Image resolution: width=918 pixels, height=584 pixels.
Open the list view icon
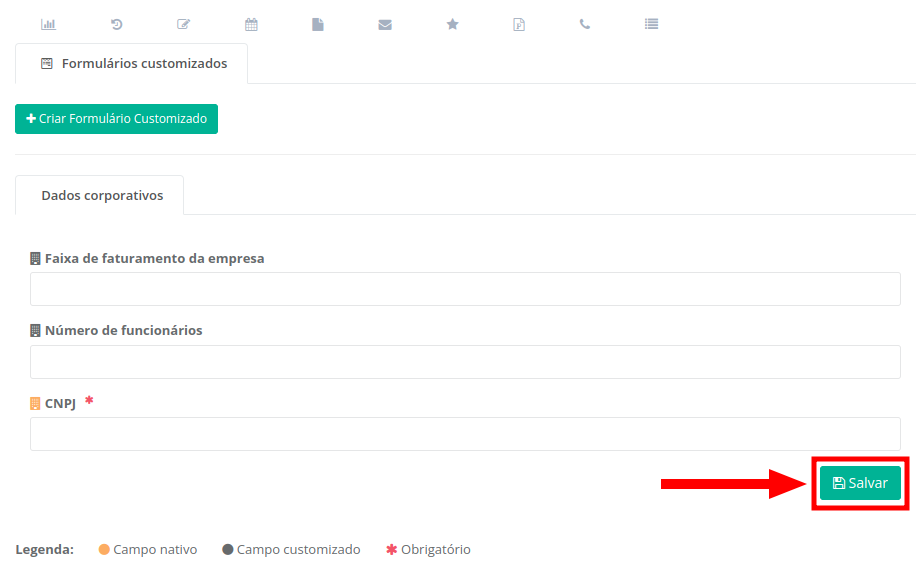652,24
